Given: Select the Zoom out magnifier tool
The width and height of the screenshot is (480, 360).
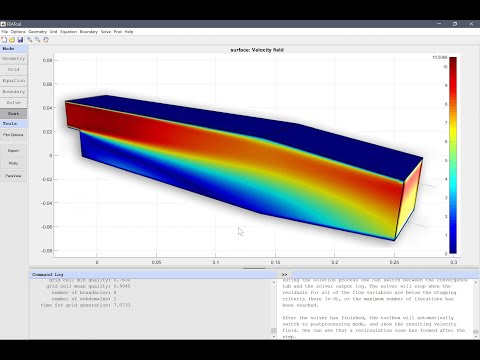Looking at the screenshot, I should (x=38, y=40).
